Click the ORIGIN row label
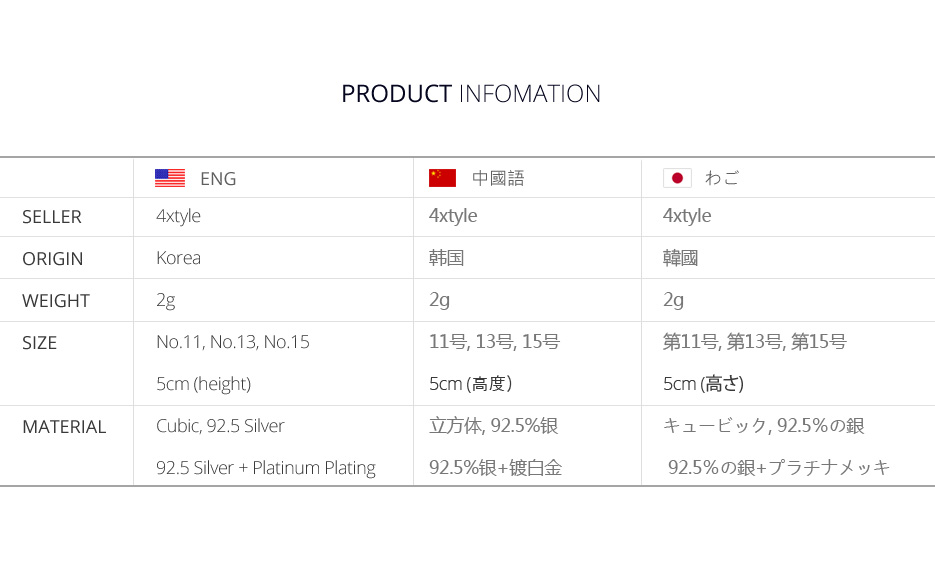 point(53,259)
